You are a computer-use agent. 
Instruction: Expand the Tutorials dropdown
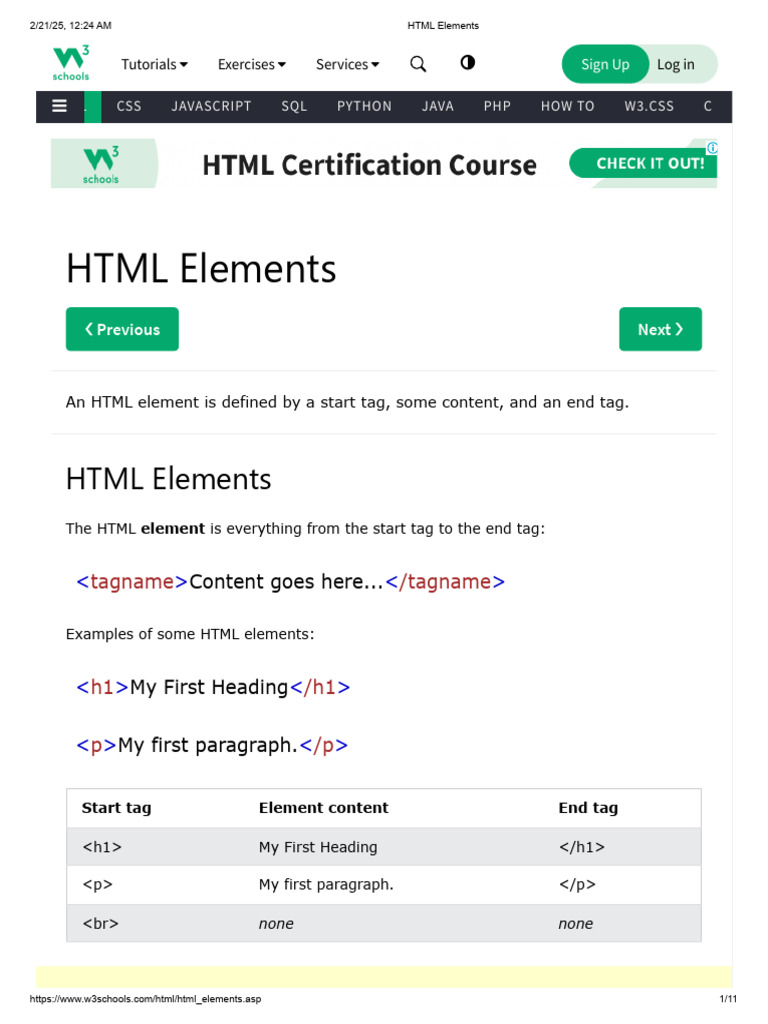[x=154, y=64]
